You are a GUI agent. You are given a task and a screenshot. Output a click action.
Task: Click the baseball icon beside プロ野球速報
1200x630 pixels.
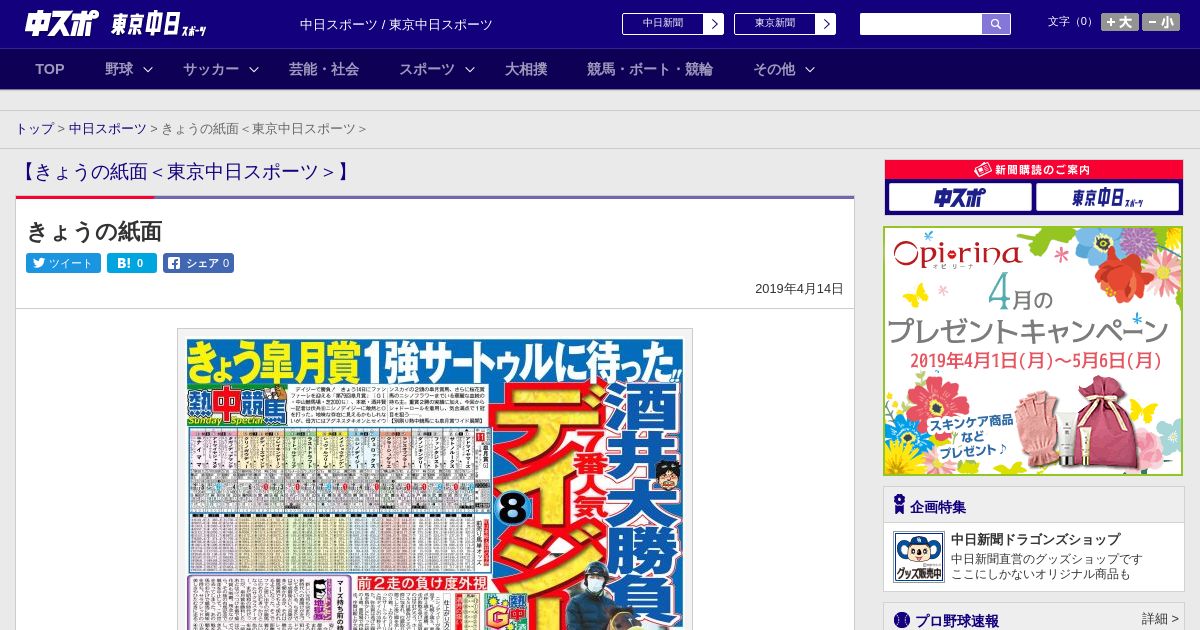901,620
